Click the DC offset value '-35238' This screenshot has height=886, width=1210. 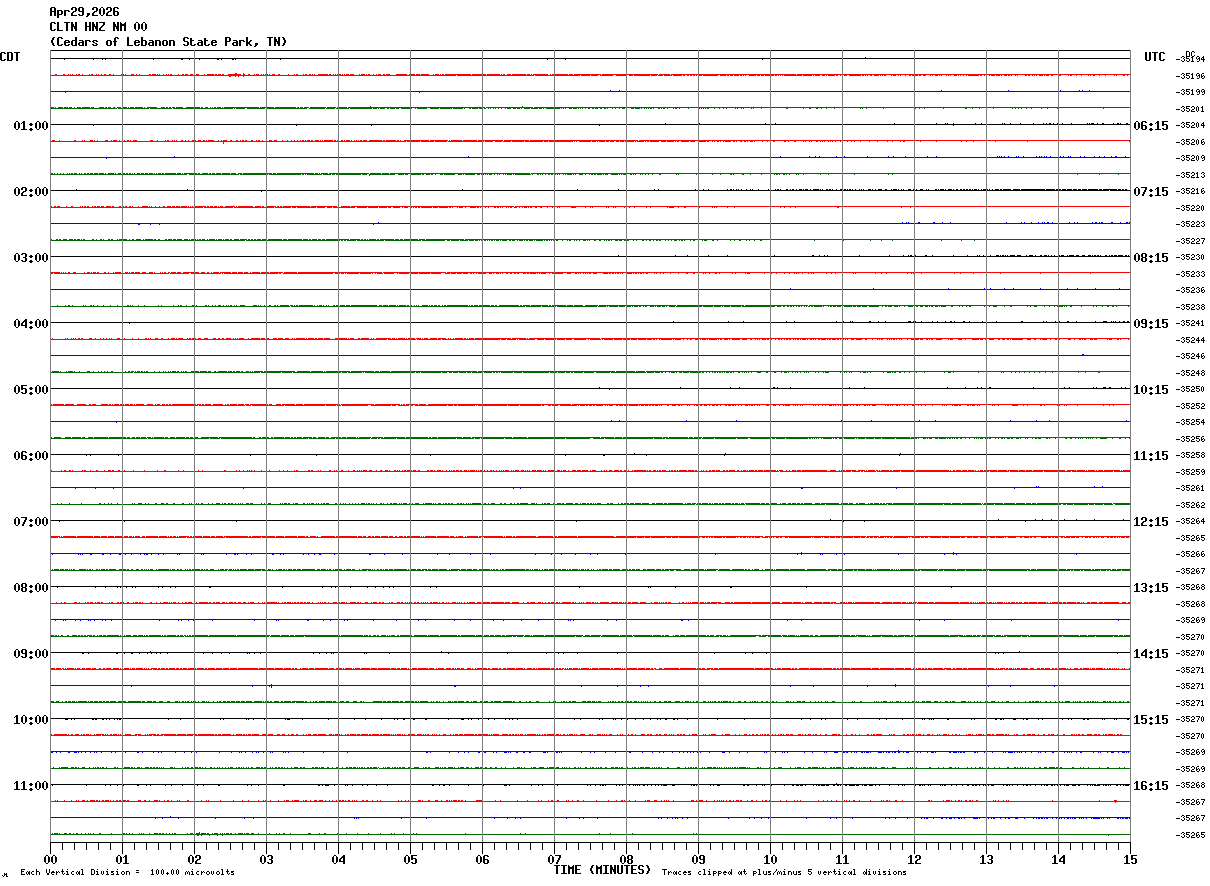(x=1190, y=307)
